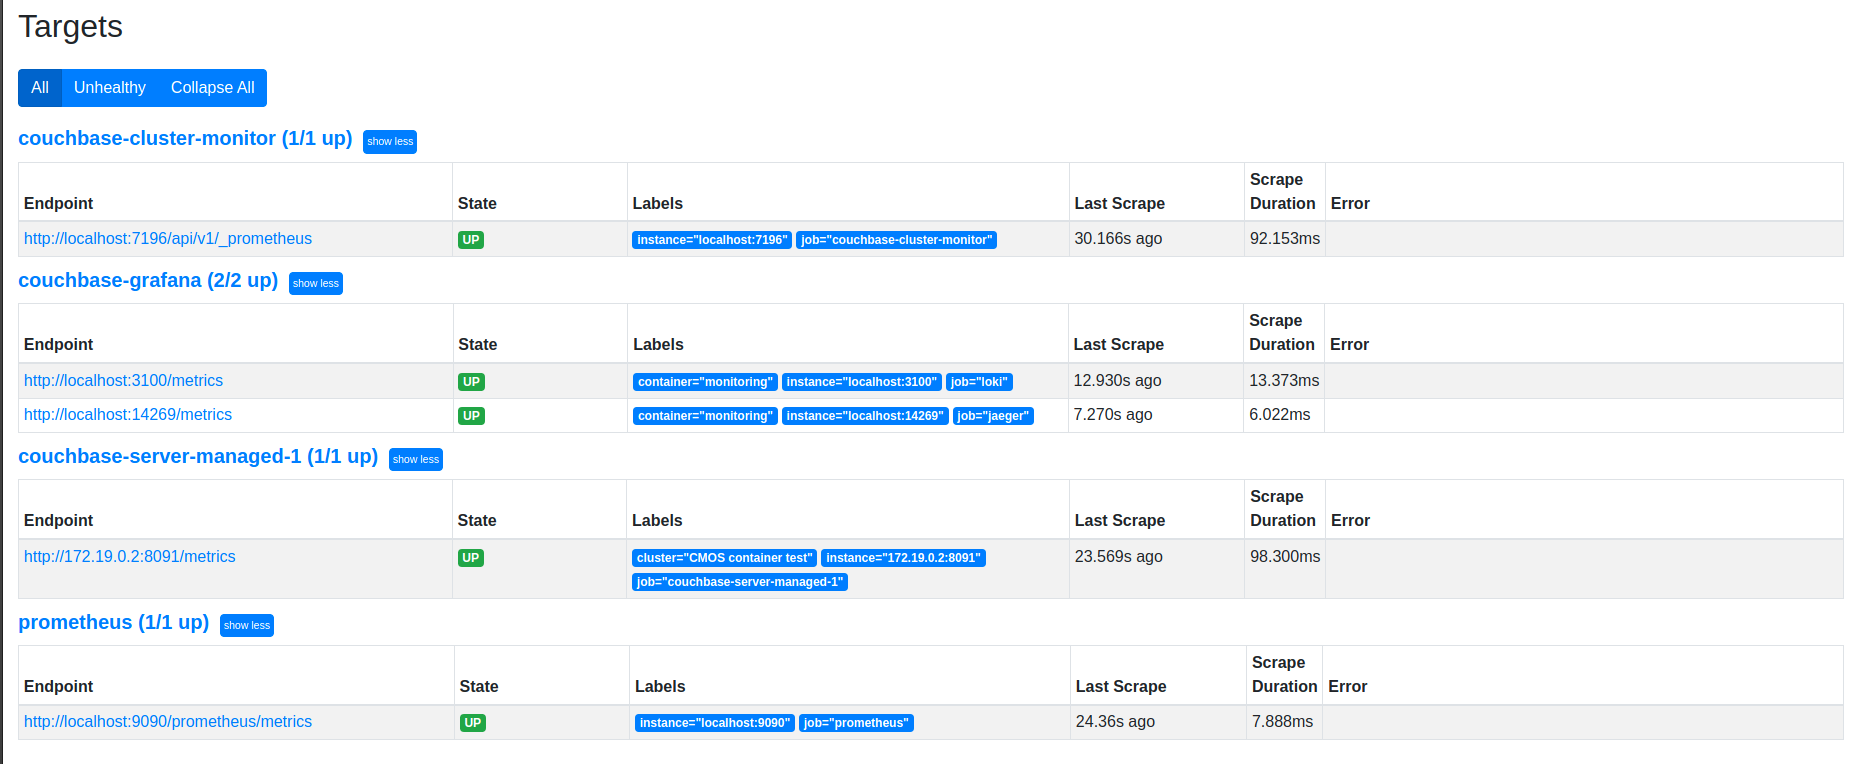The width and height of the screenshot is (1858, 764).
Task: Collapse prometheus section via show less
Action: click(247, 626)
